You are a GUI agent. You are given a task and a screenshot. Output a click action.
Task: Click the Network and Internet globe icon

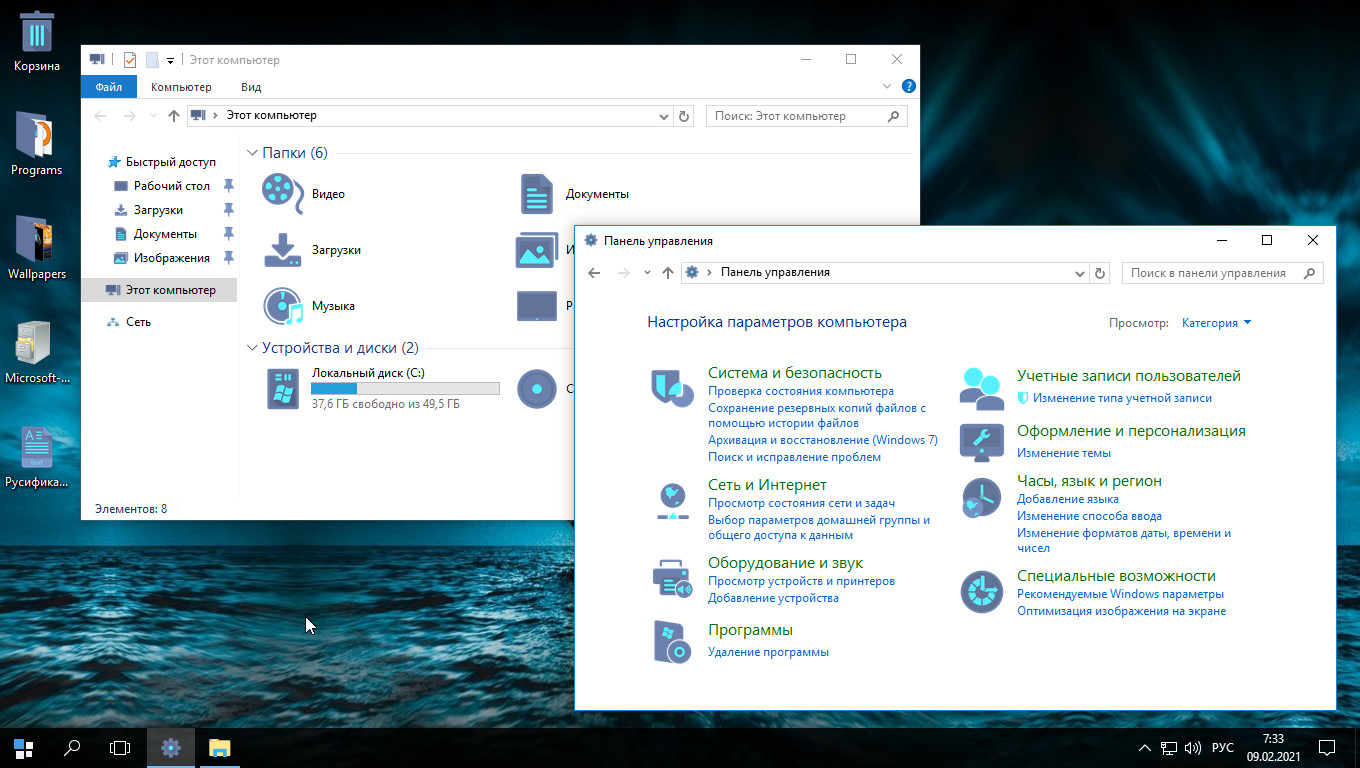672,500
